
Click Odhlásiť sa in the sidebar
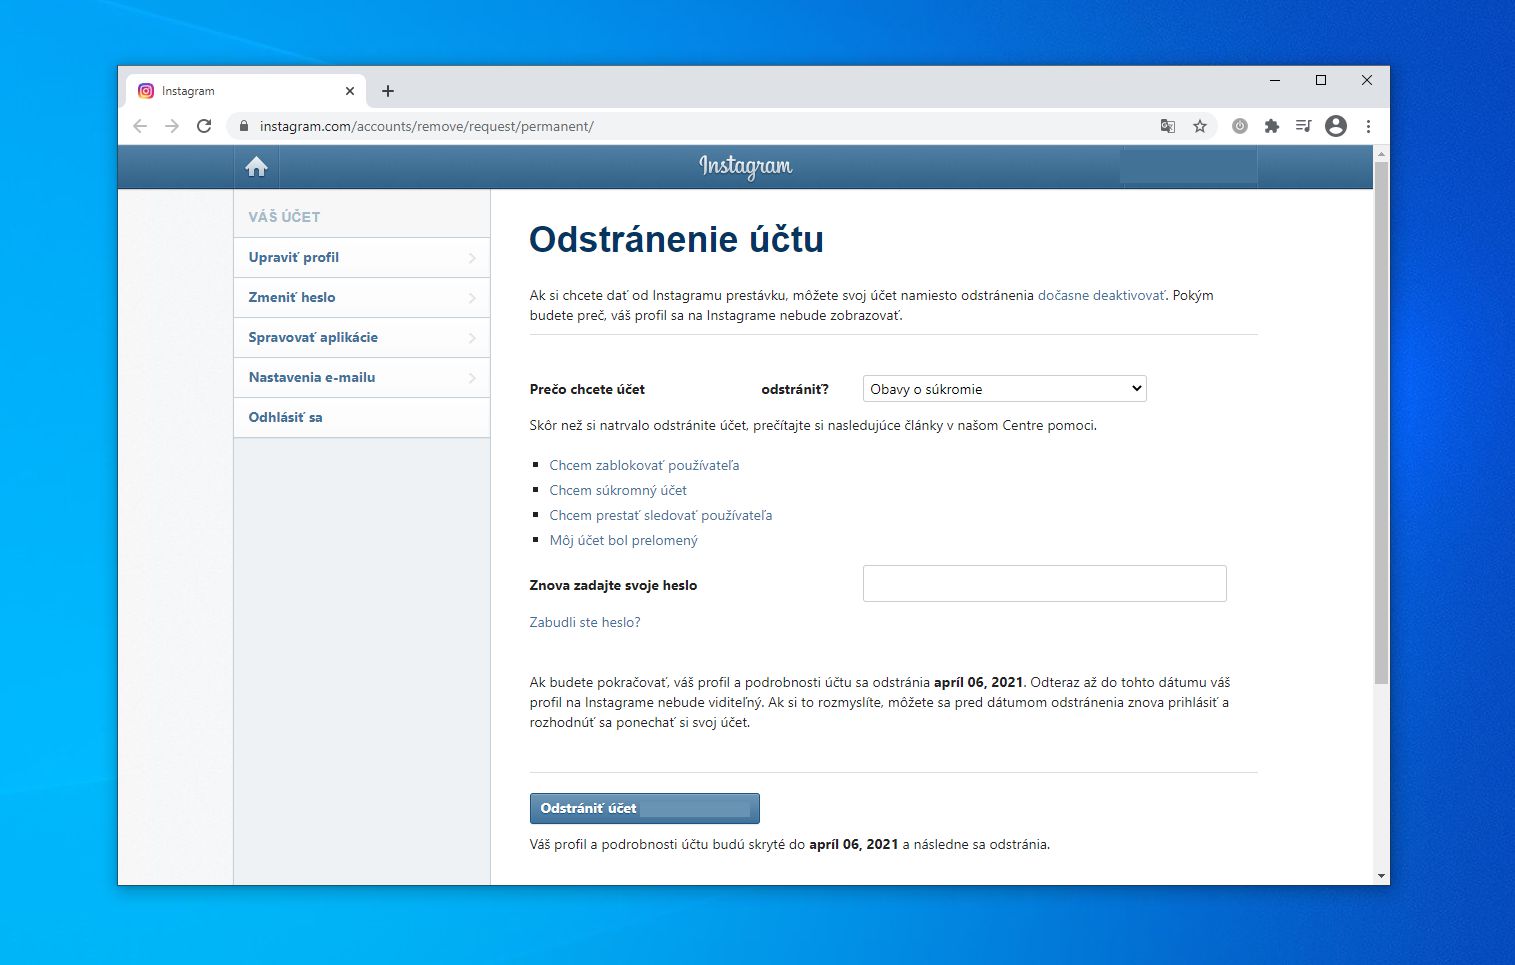(x=362, y=418)
